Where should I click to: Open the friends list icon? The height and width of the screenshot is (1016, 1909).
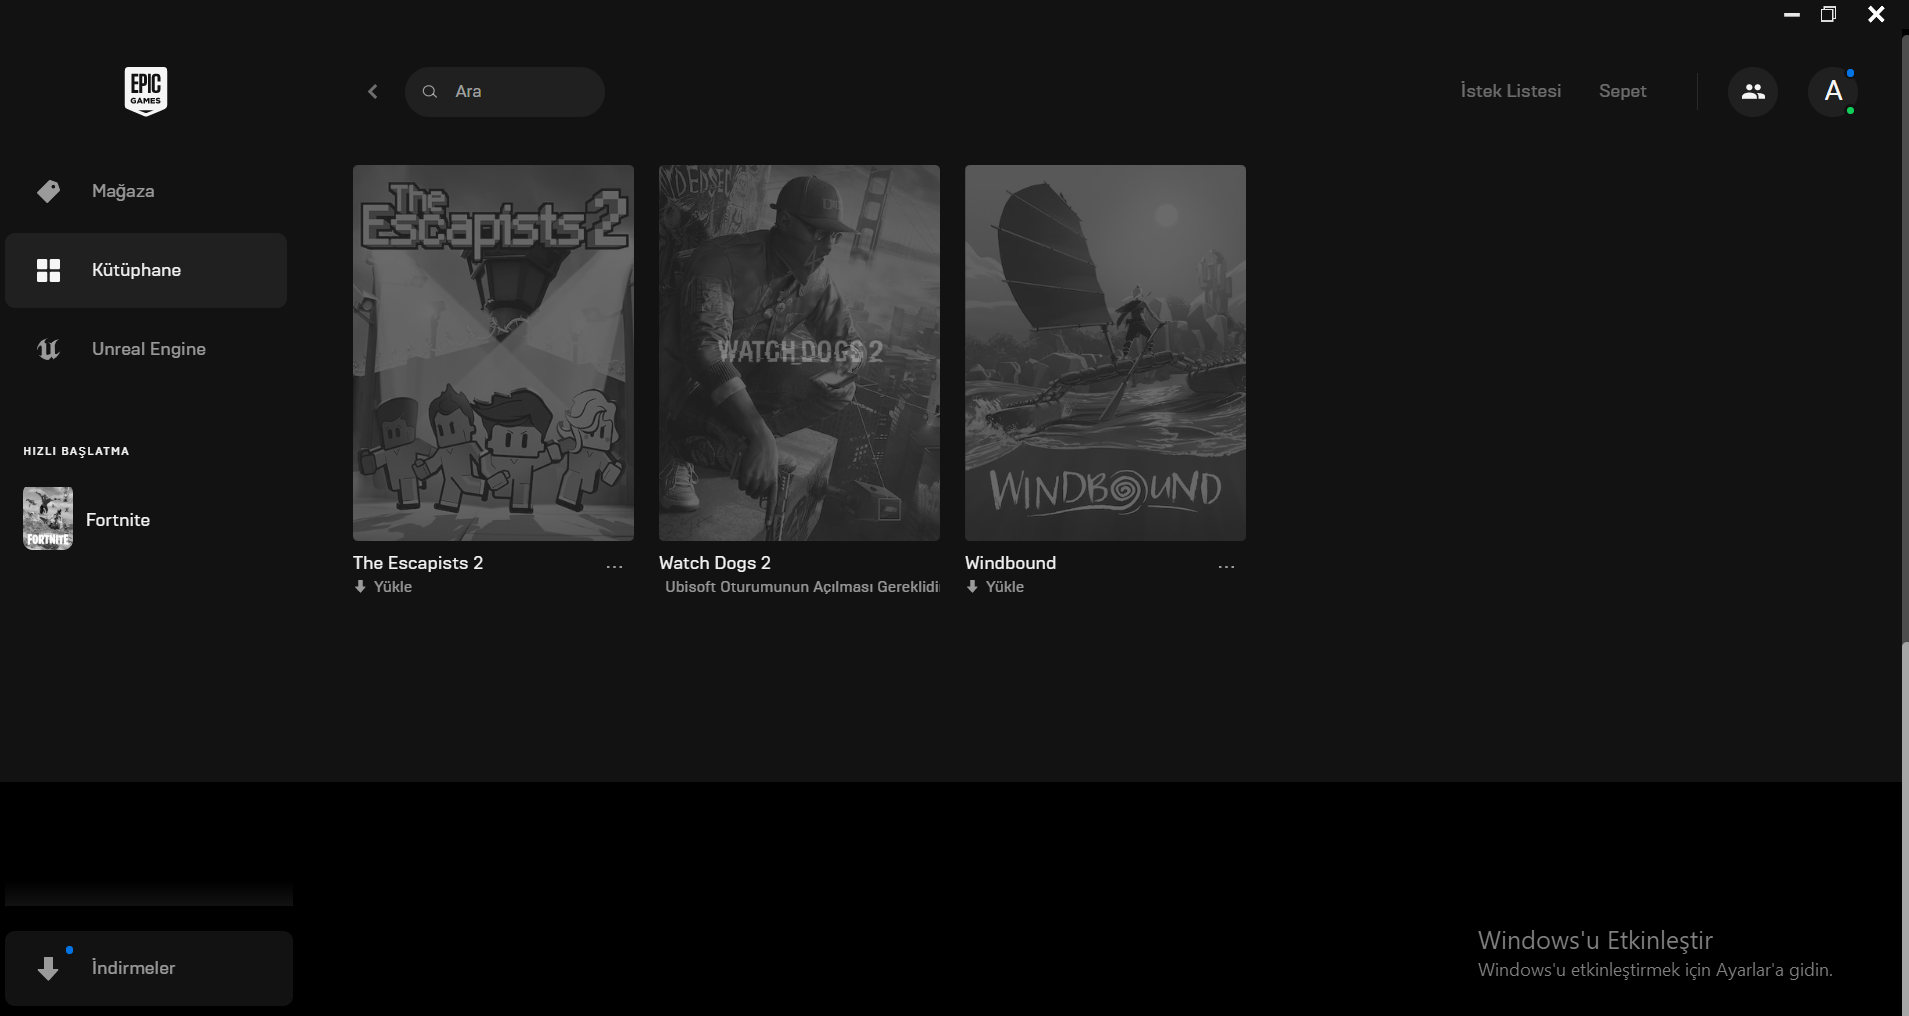click(x=1753, y=92)
